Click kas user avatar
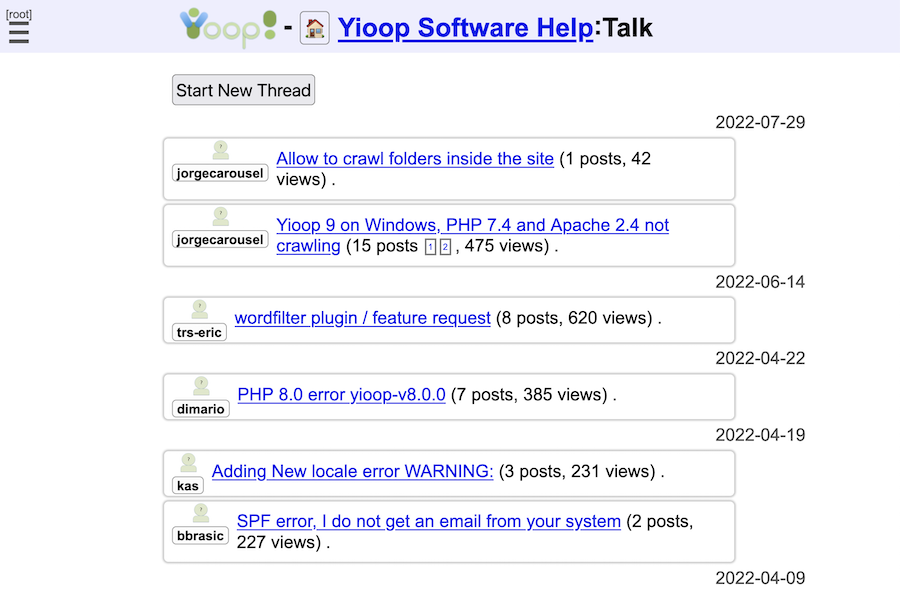 [x=188, y=463]
